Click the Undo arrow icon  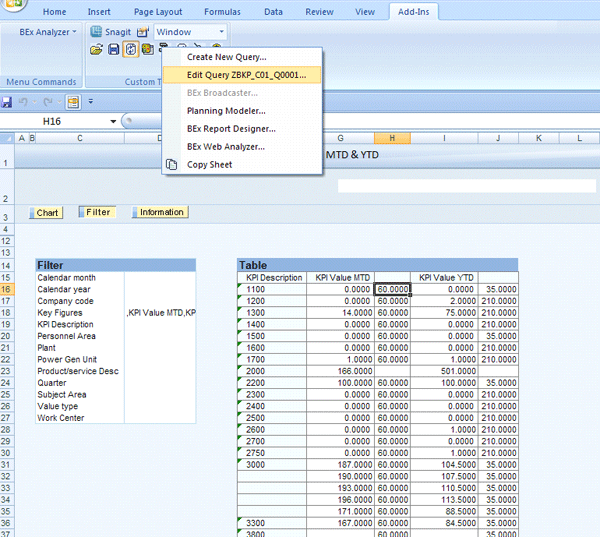tap(23, 102)
